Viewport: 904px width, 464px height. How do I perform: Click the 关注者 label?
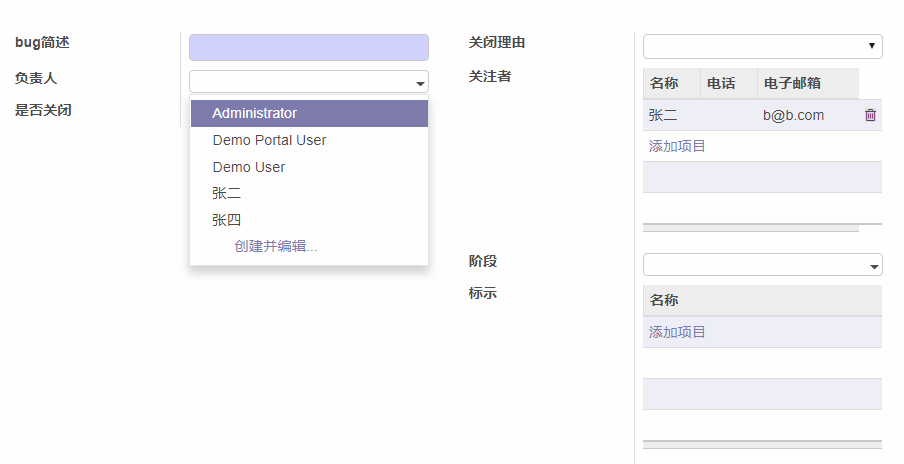click(x=489, y=76)
